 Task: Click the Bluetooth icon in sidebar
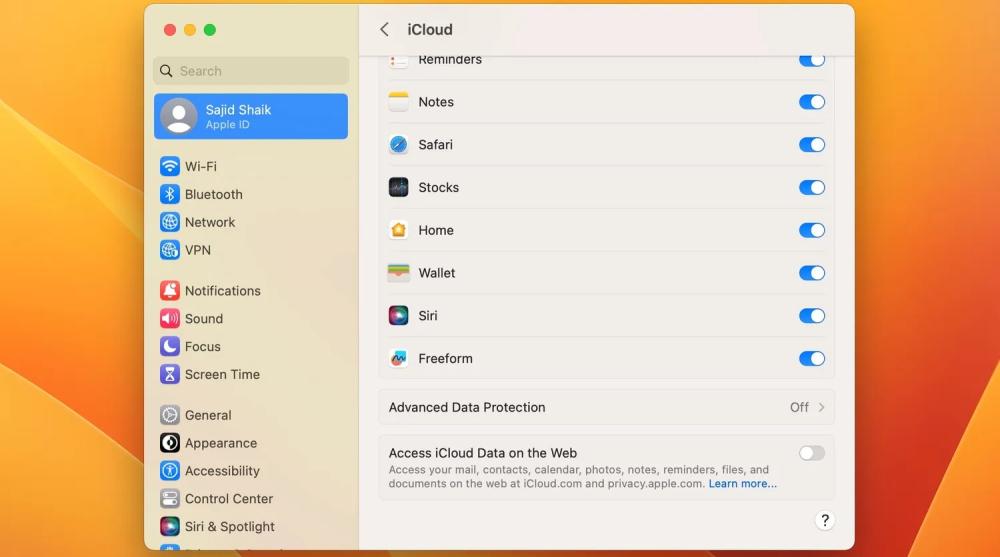(x=170, y=195)
